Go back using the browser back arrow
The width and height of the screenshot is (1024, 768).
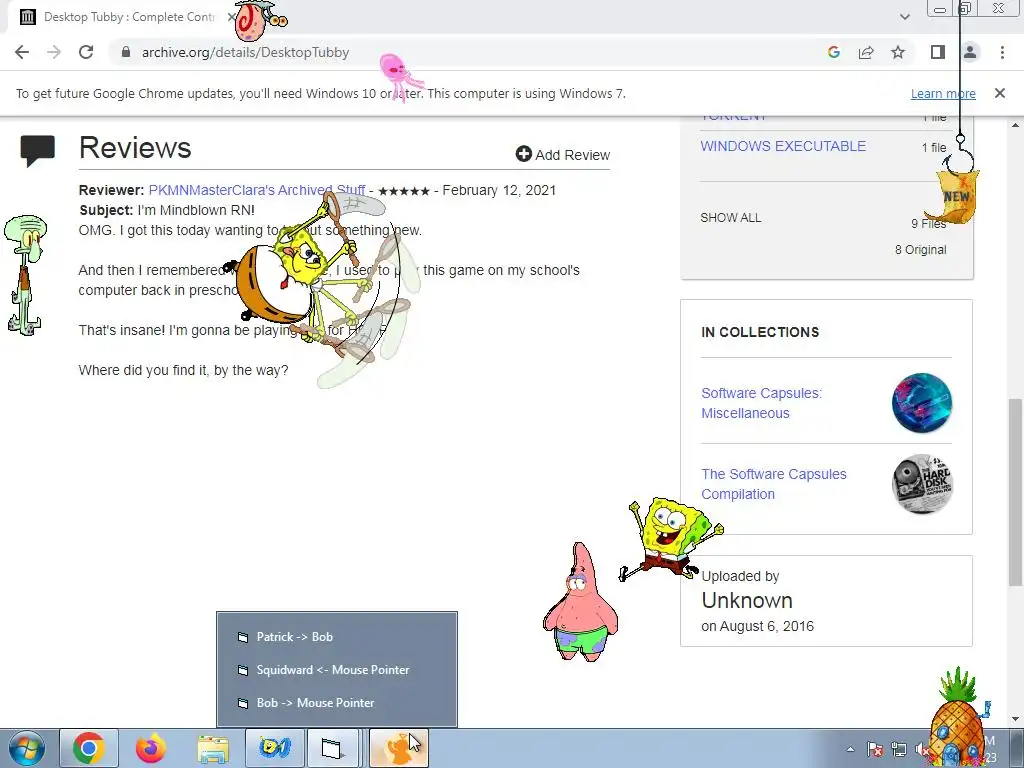click(22, 52)
